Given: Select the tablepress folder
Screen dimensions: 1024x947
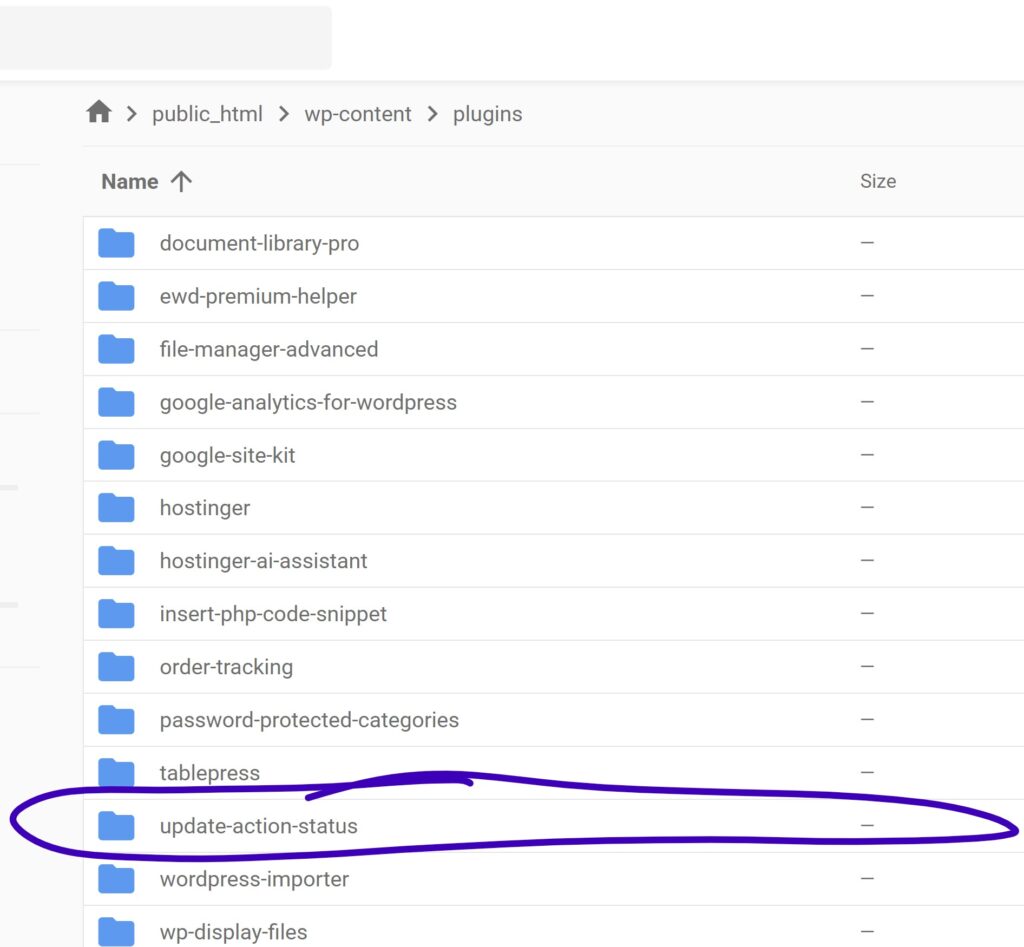Looking at the screenshot, I should 209,773.
